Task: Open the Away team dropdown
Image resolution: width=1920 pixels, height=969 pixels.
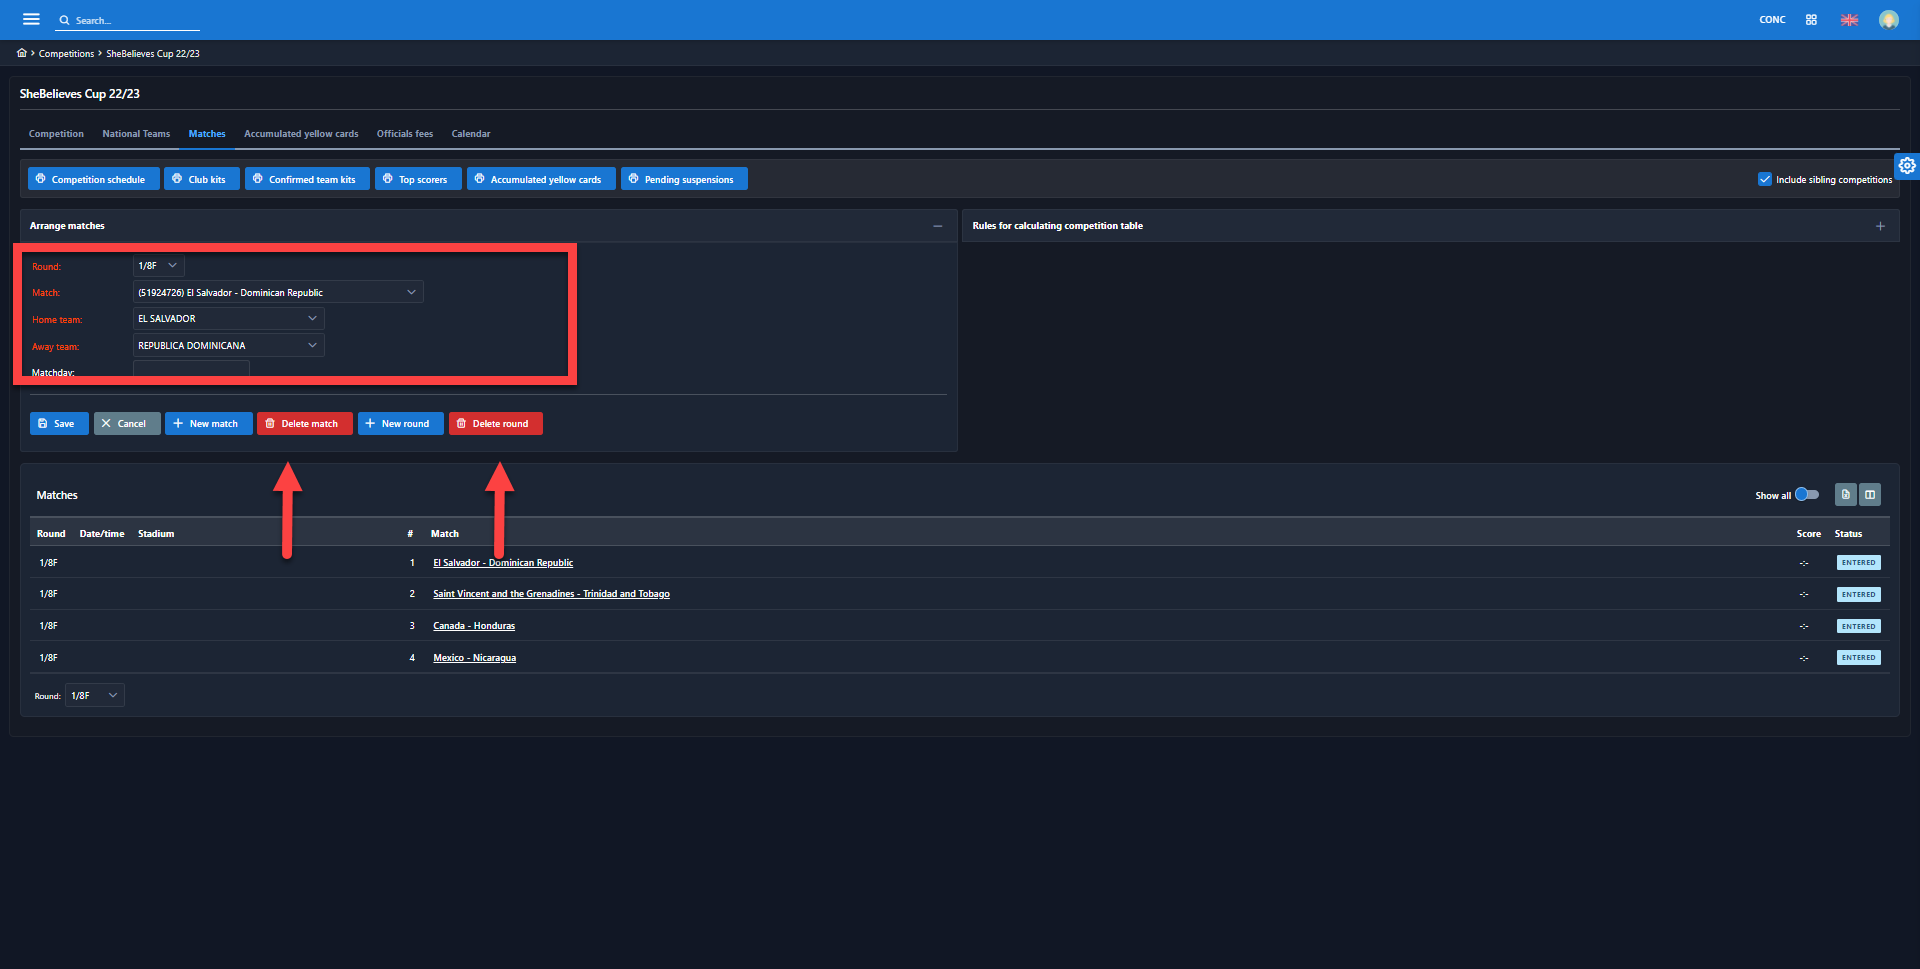Action: point(229,346)
